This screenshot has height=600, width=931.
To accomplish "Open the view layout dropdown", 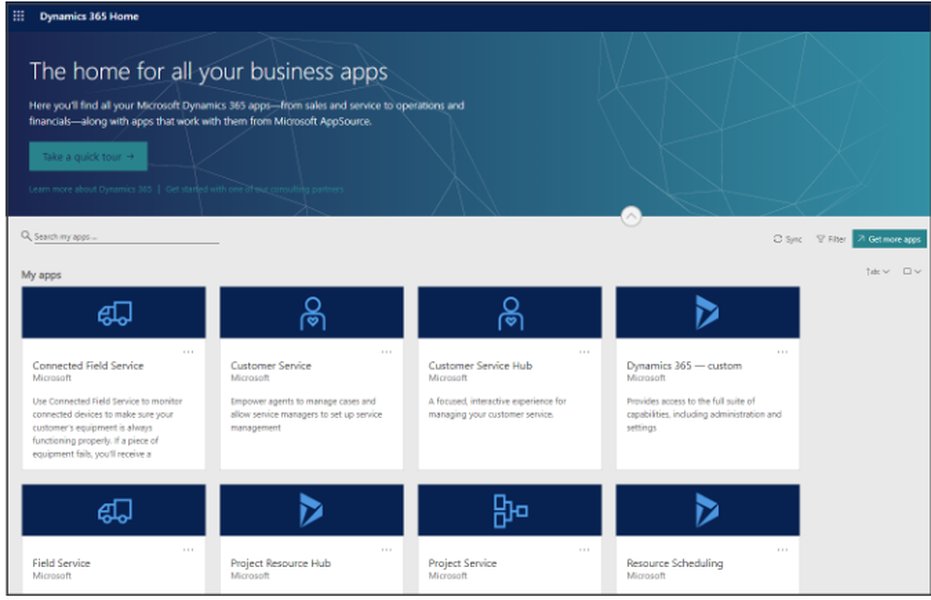I will point(911,272).
